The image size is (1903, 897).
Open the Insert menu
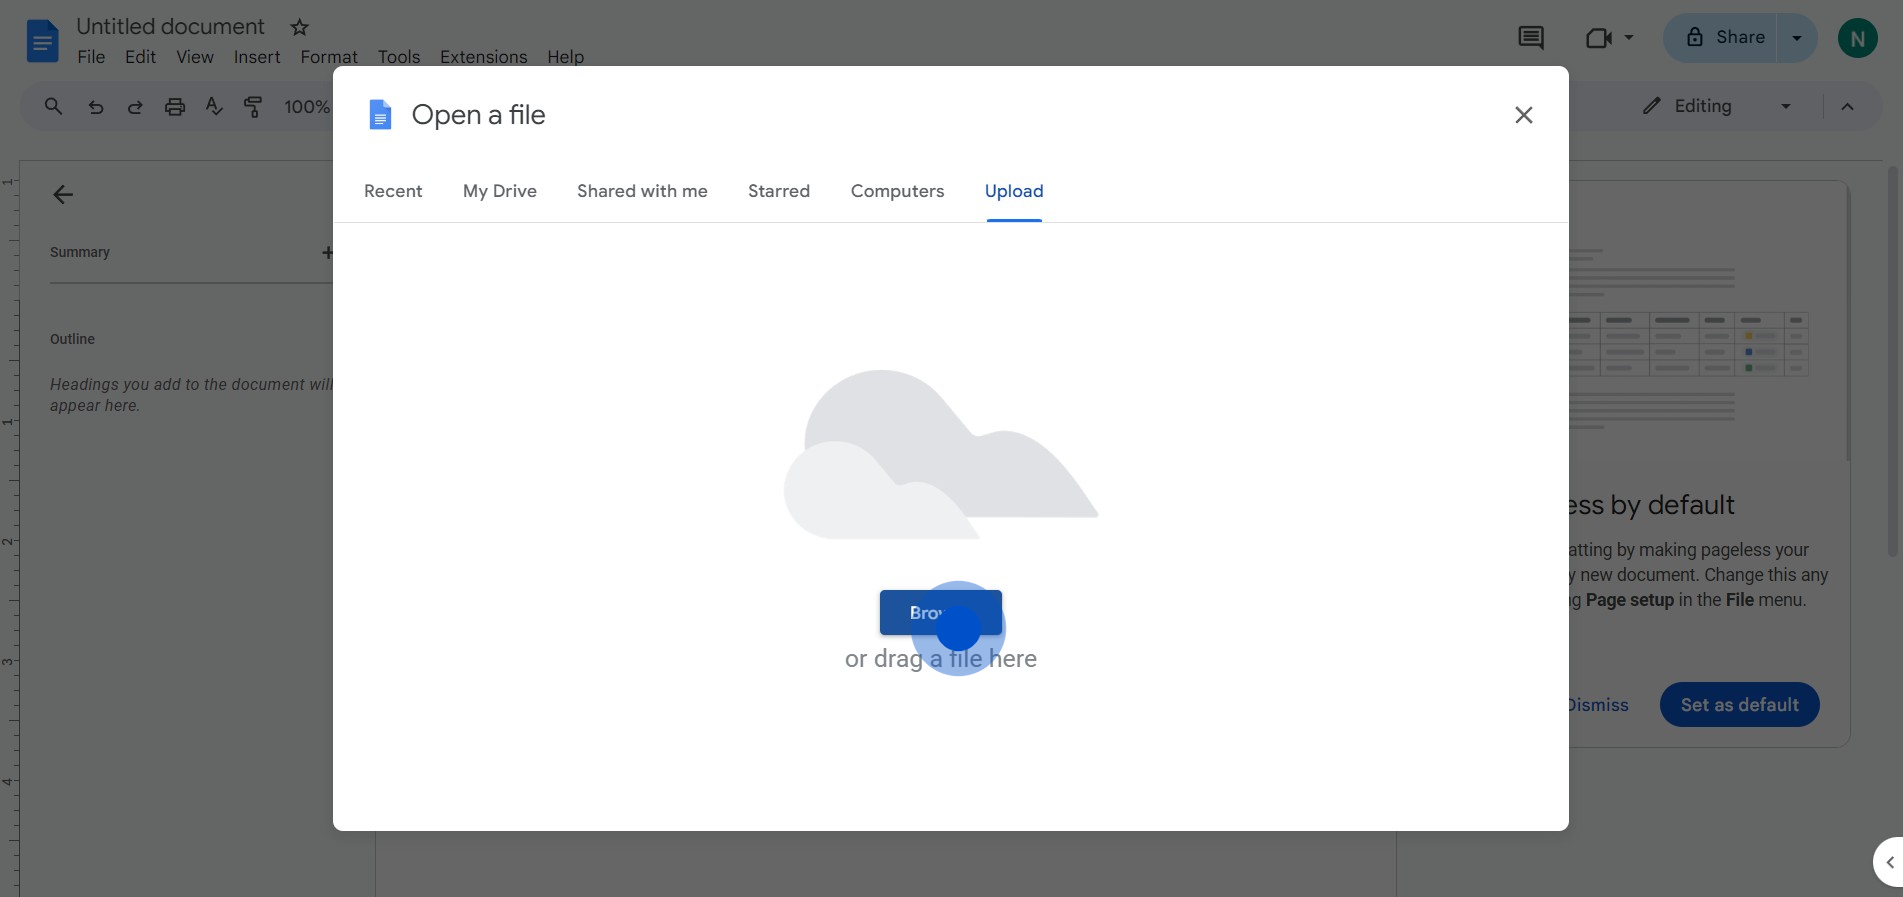click(x=257, y=57)
